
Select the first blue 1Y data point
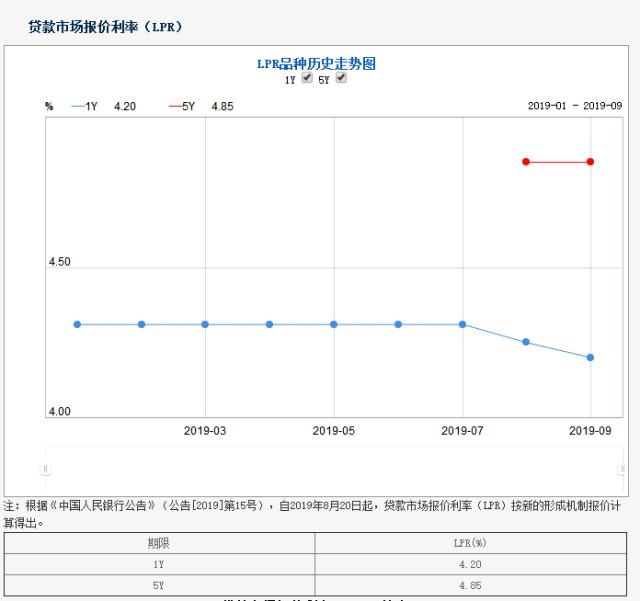77,324
